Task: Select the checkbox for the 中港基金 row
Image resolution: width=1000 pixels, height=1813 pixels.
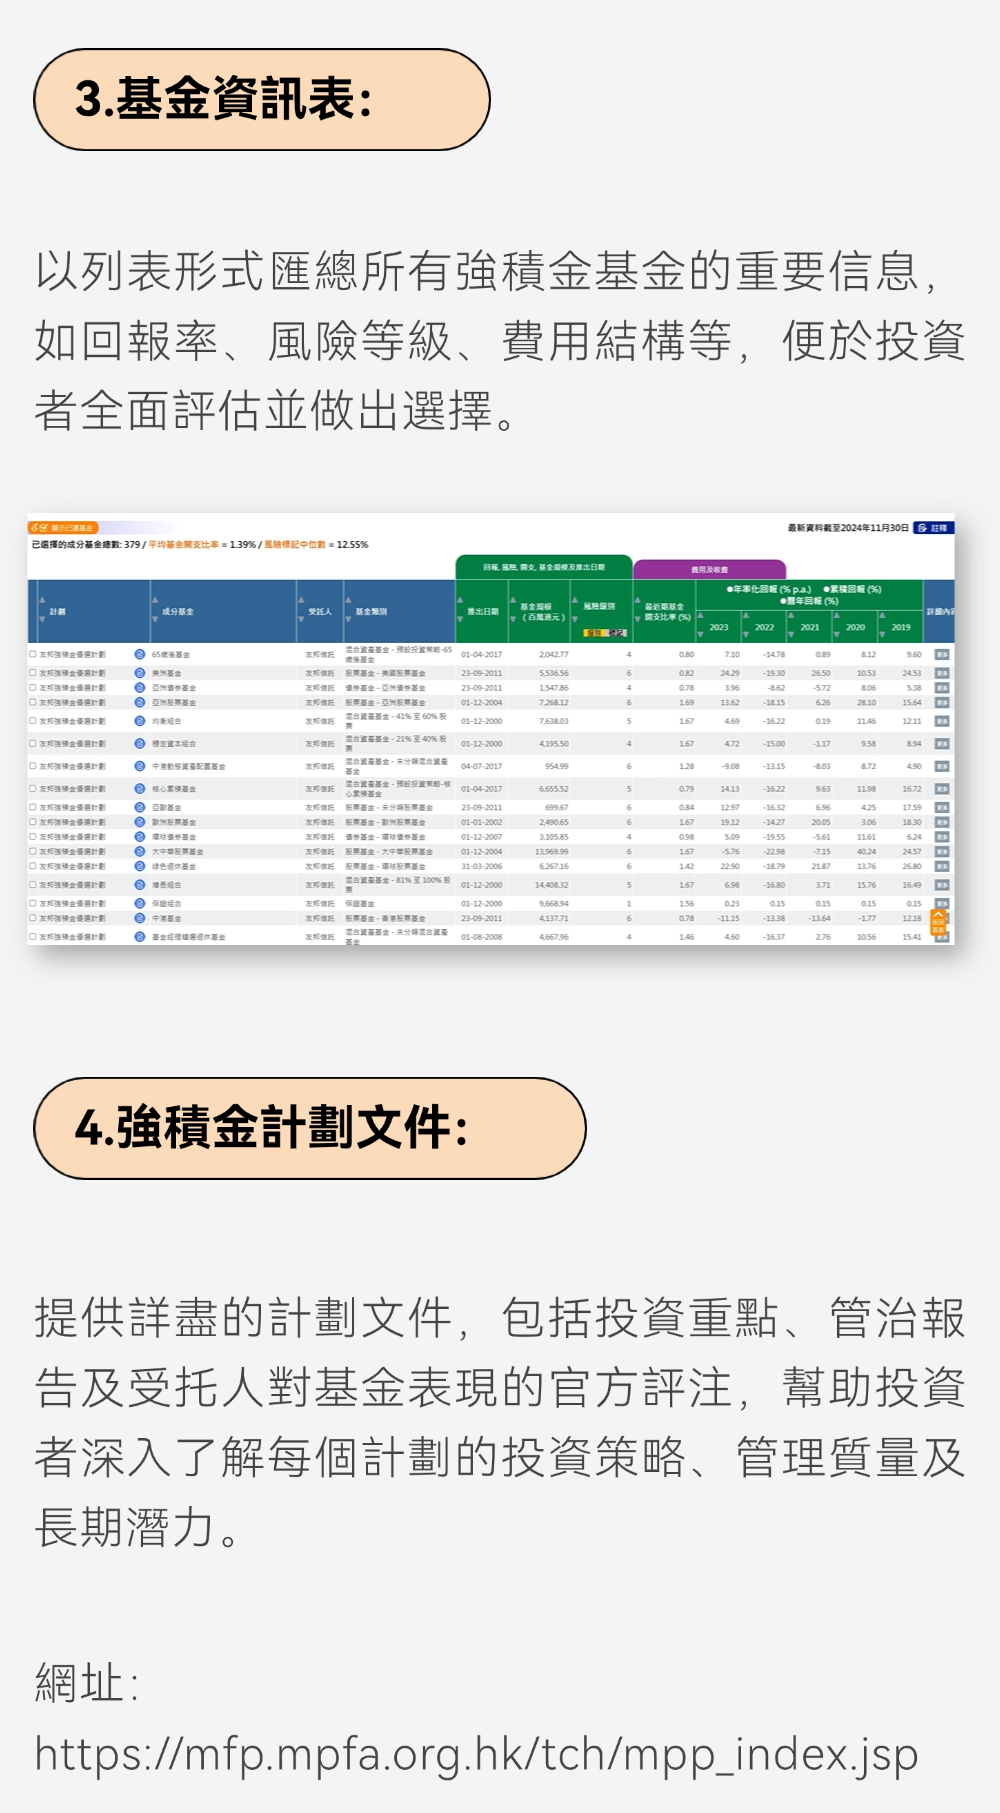Action: click(x=33, y=918)
